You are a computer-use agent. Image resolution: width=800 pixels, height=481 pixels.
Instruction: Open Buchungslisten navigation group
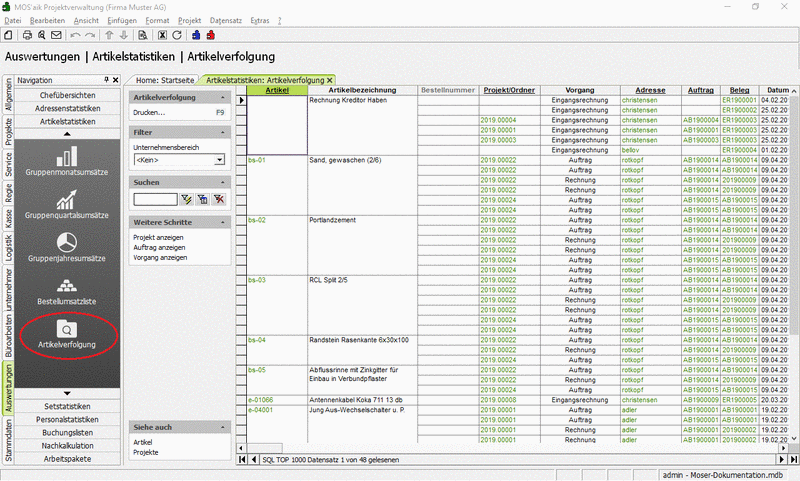click(x=67, y=433)
